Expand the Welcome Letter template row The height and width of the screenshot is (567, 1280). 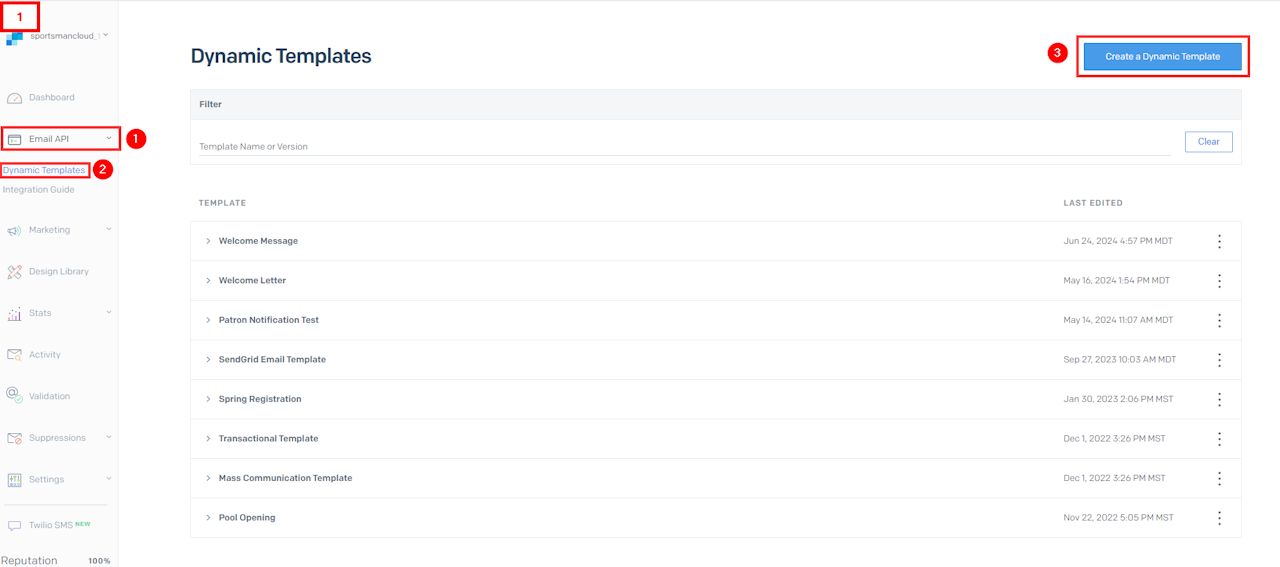(208, 281)
